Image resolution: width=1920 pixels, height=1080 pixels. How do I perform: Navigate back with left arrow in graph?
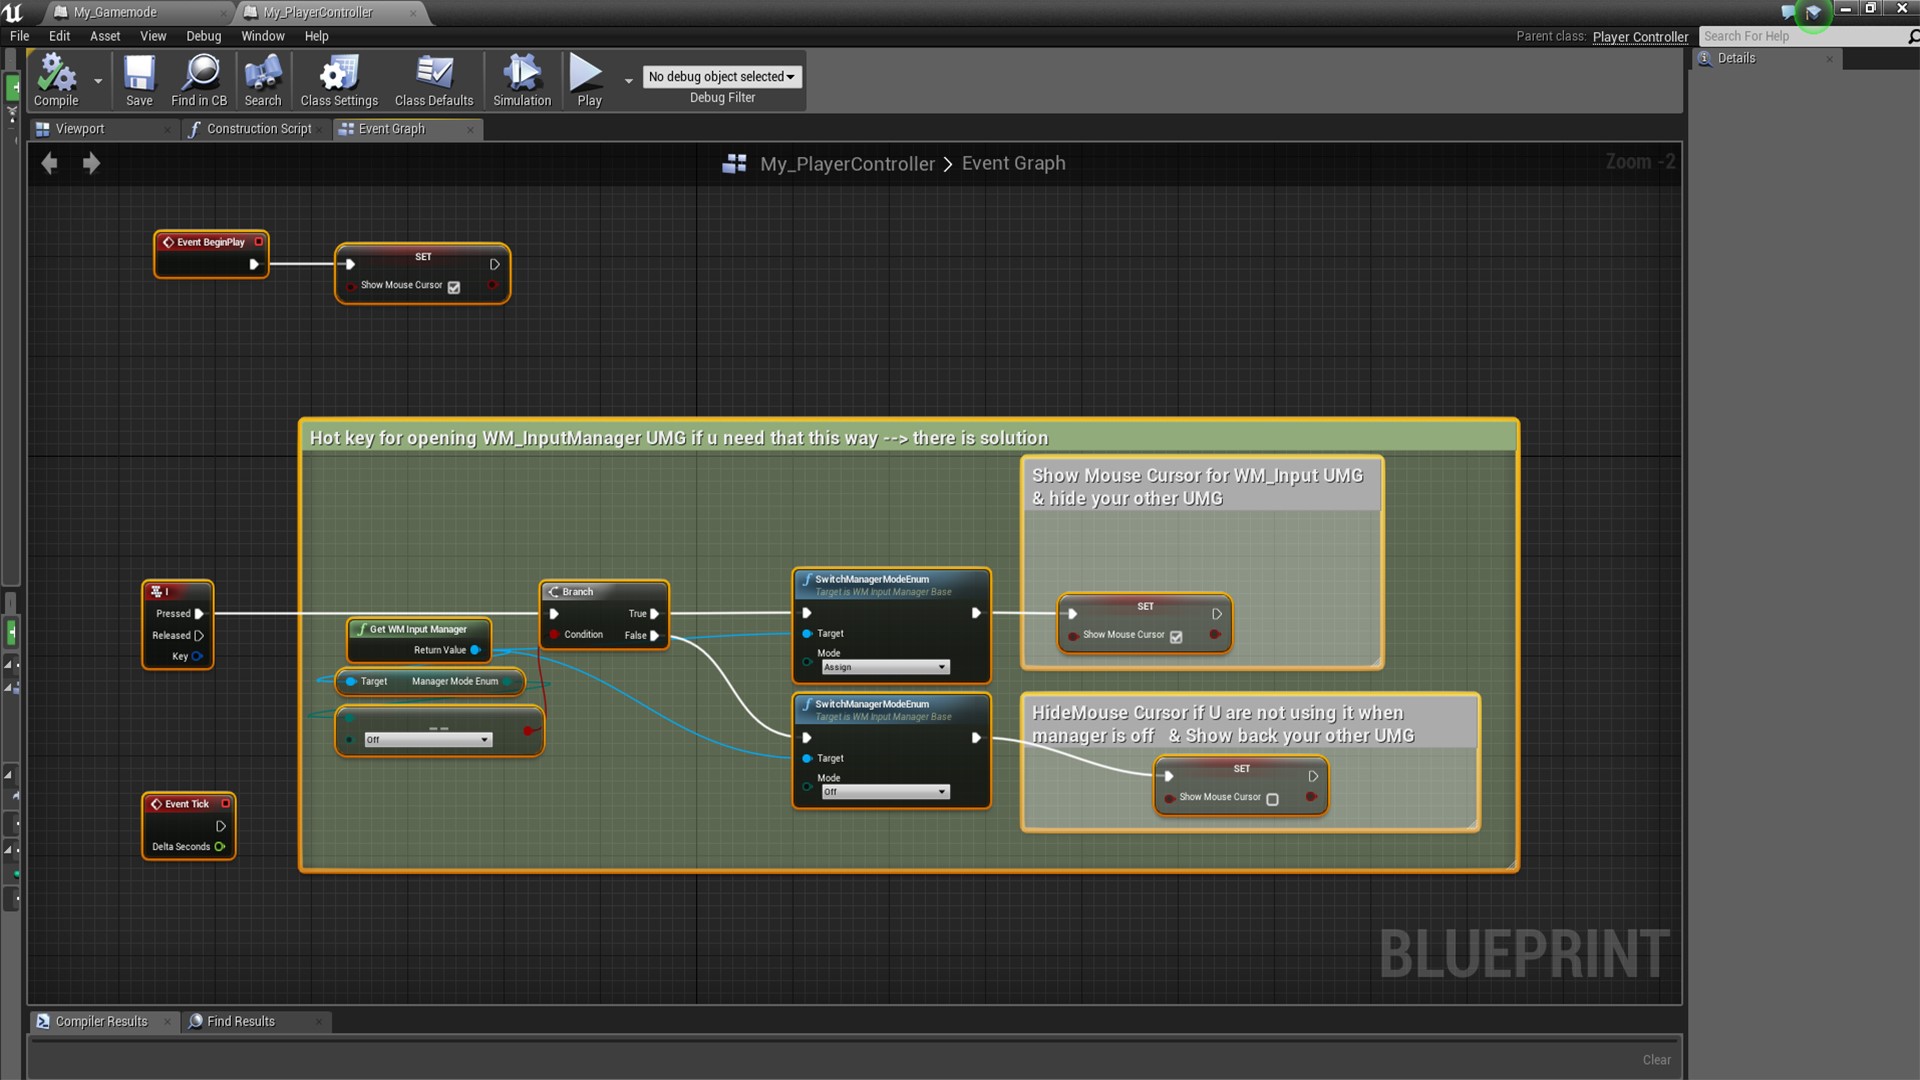pos(49,163)
